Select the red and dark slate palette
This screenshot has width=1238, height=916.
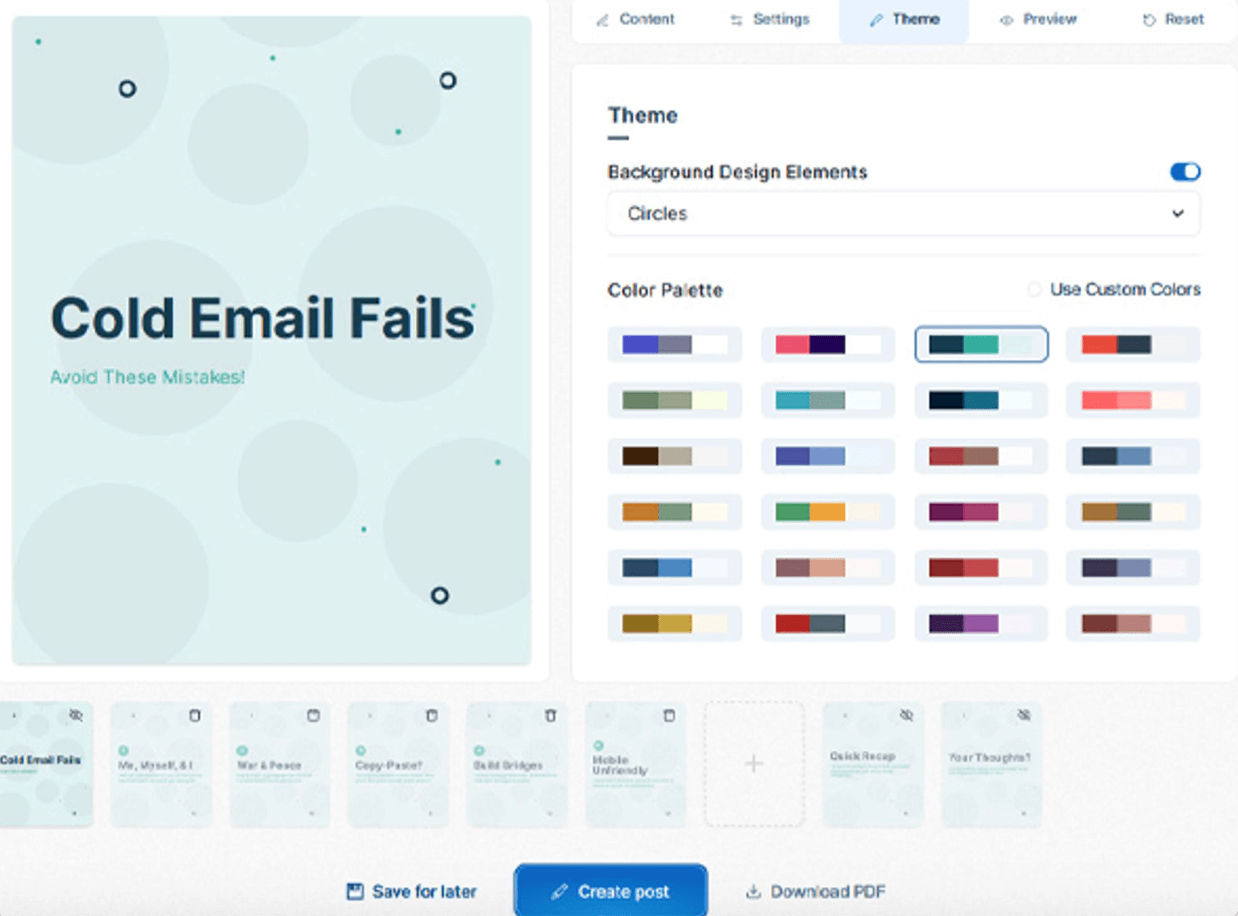1132,345
